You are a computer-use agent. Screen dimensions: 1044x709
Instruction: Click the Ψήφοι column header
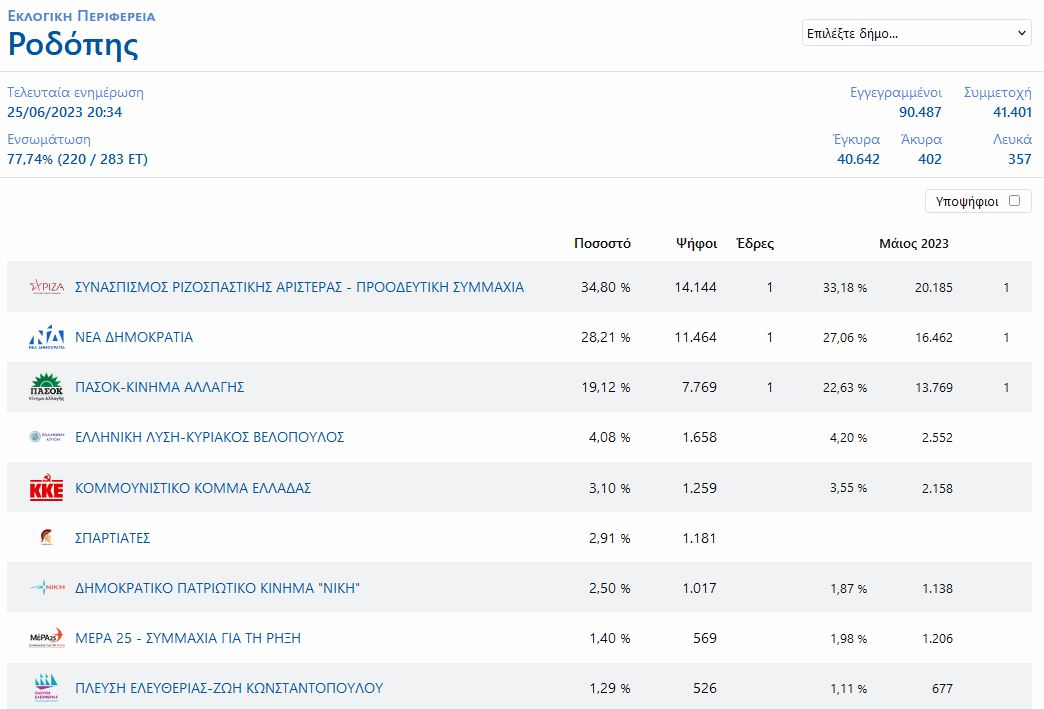pos(696,243)
